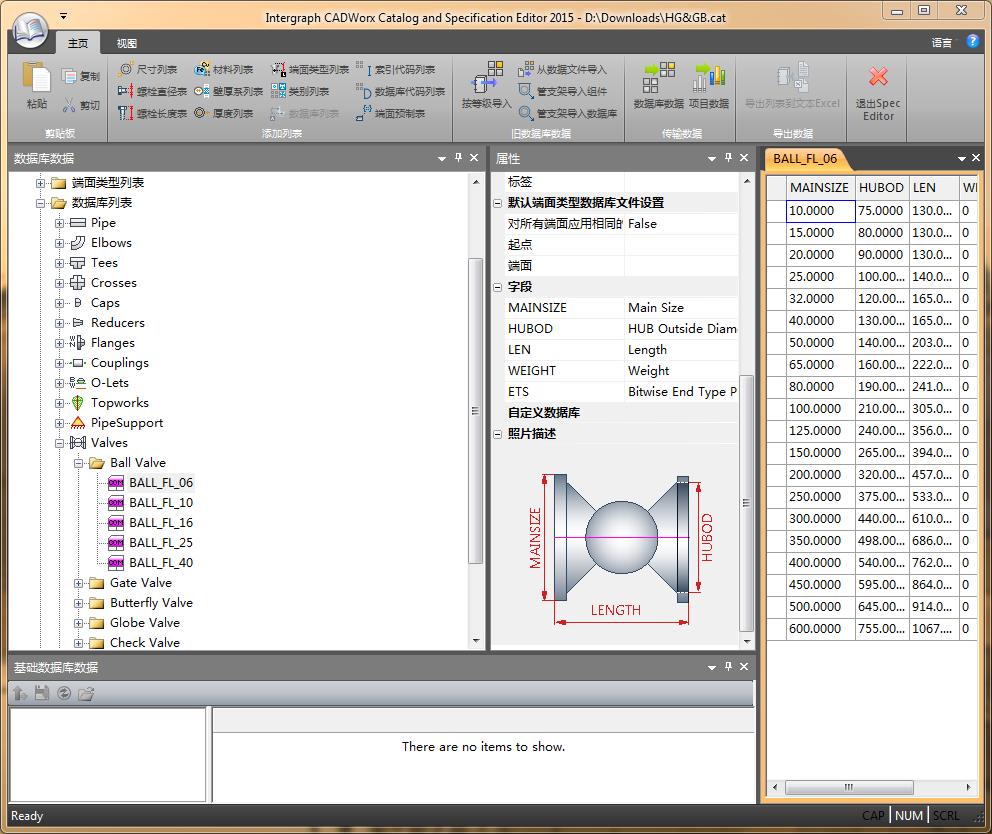
Task: Select BALL_FL_25 in the tree
Action: (161, 543)
